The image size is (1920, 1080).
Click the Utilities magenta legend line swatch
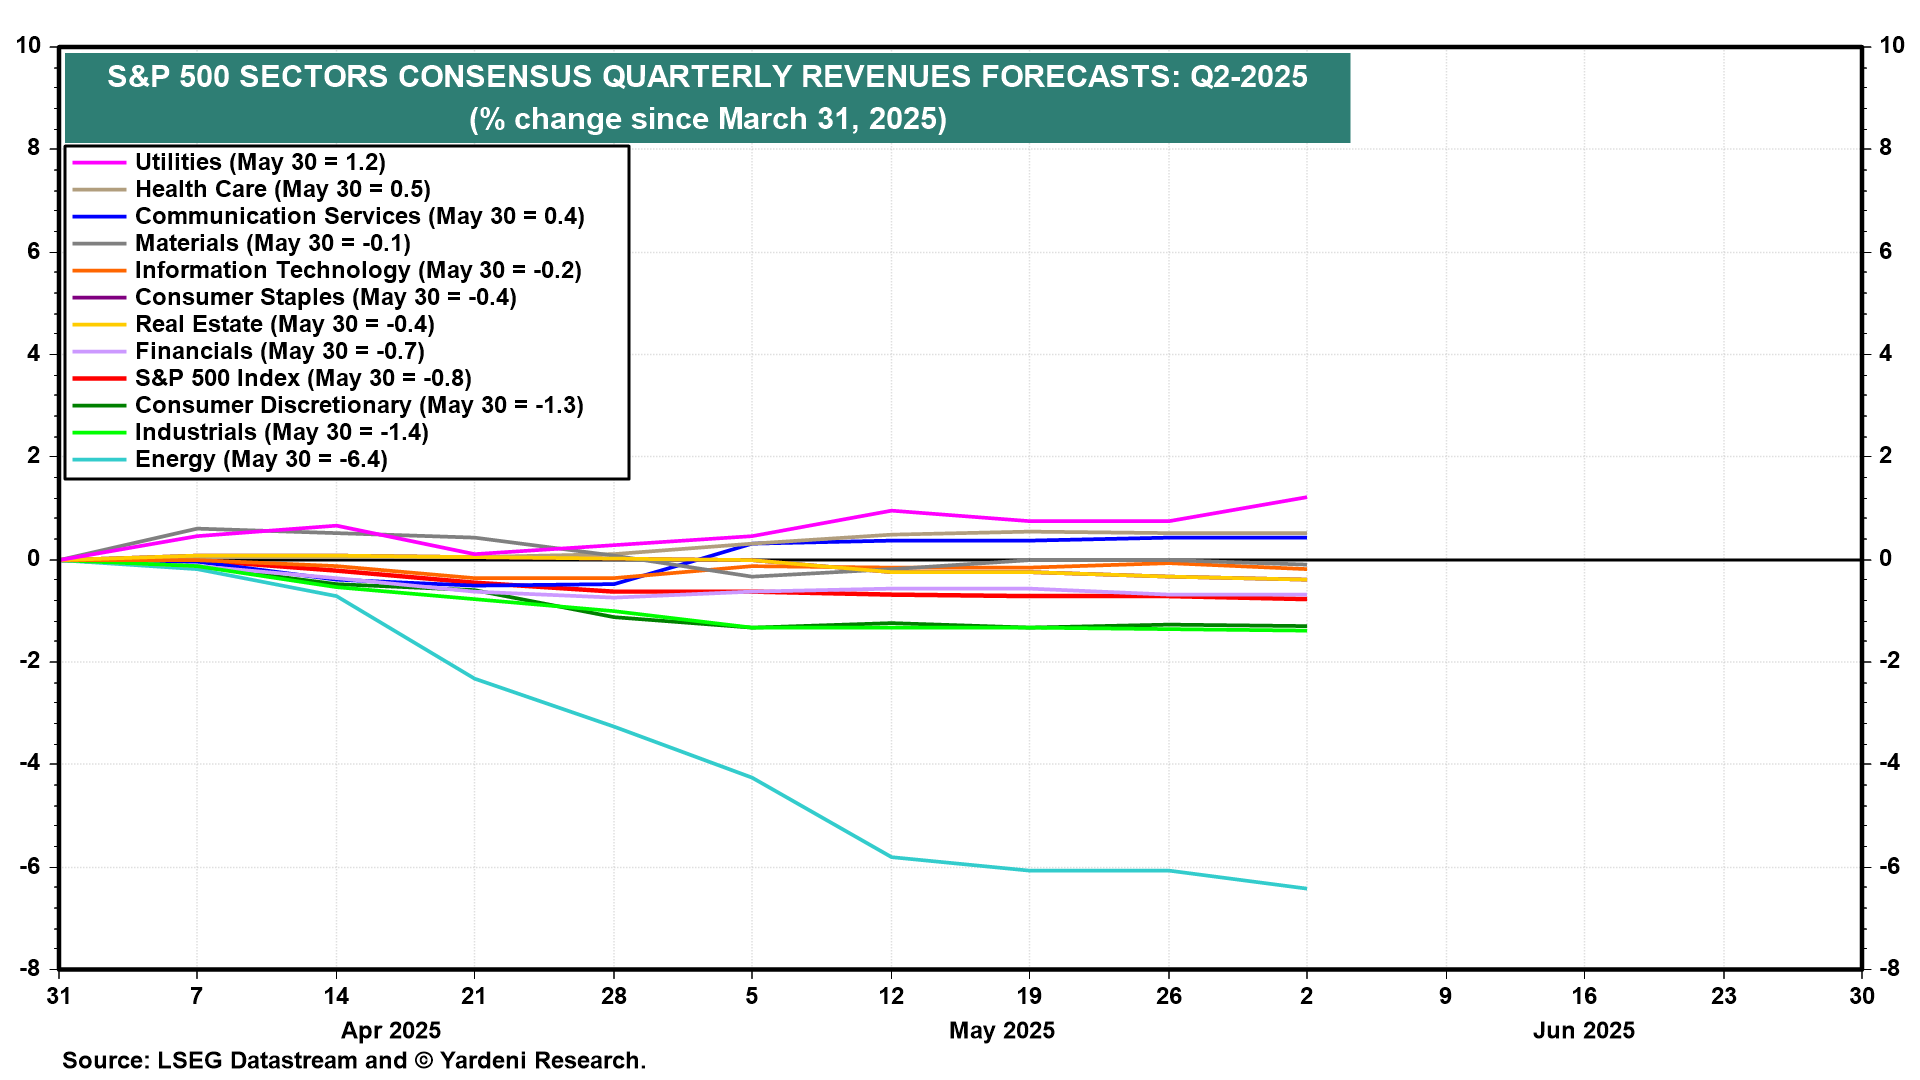(99, 162)
